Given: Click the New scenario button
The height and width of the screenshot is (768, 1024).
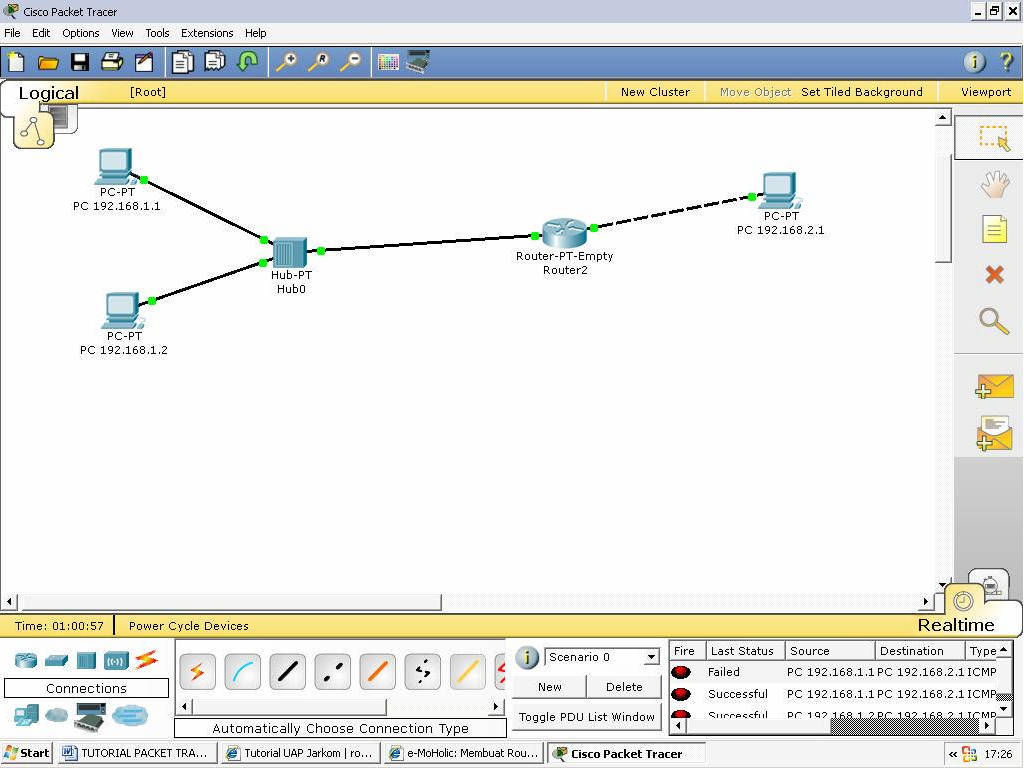Looking at the screenshot, I should pyautogui.click(x=549, y=687).
